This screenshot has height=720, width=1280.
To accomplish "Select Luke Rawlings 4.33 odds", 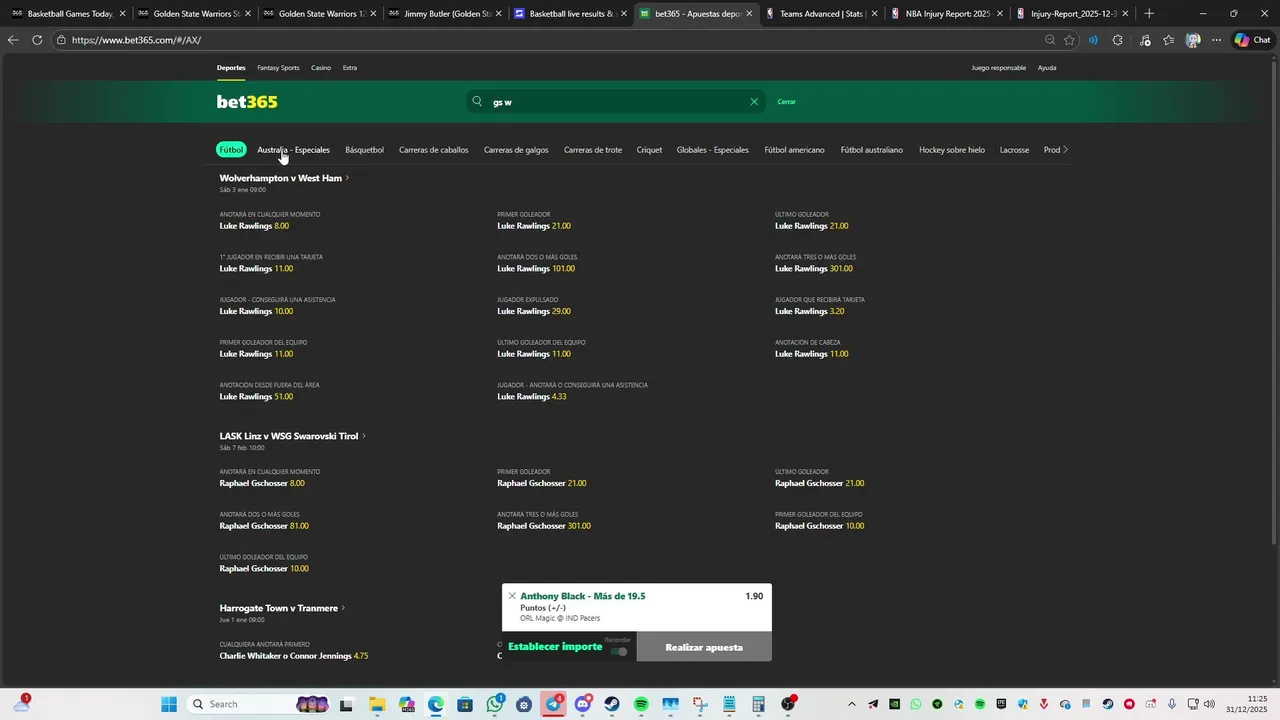I will (532, 397).
